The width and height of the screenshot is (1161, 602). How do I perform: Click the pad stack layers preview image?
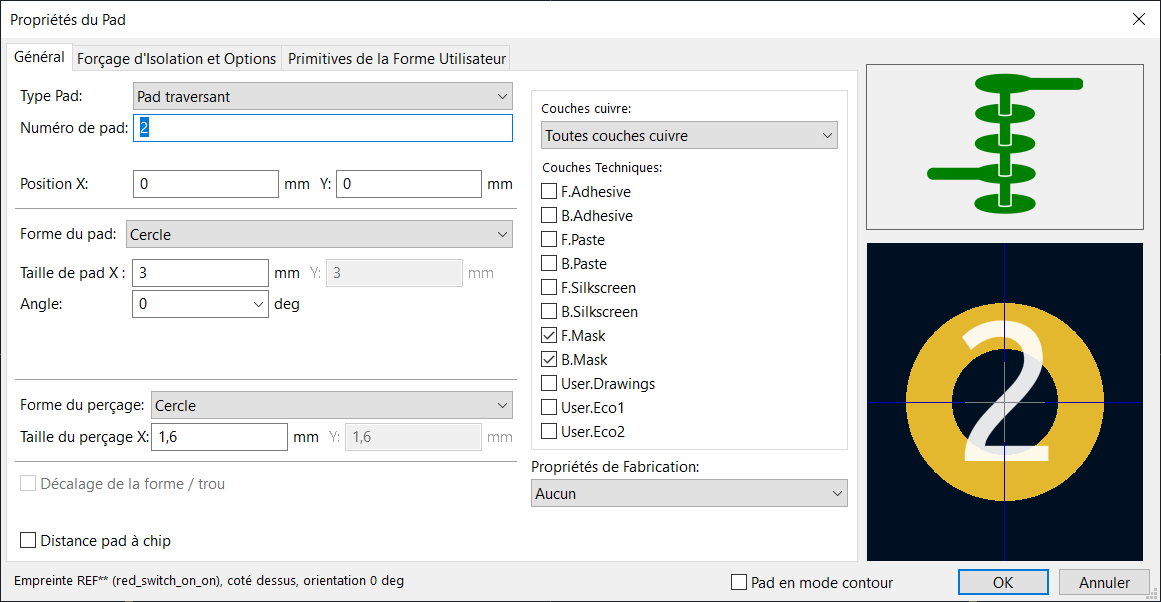tap(1004, 147)
